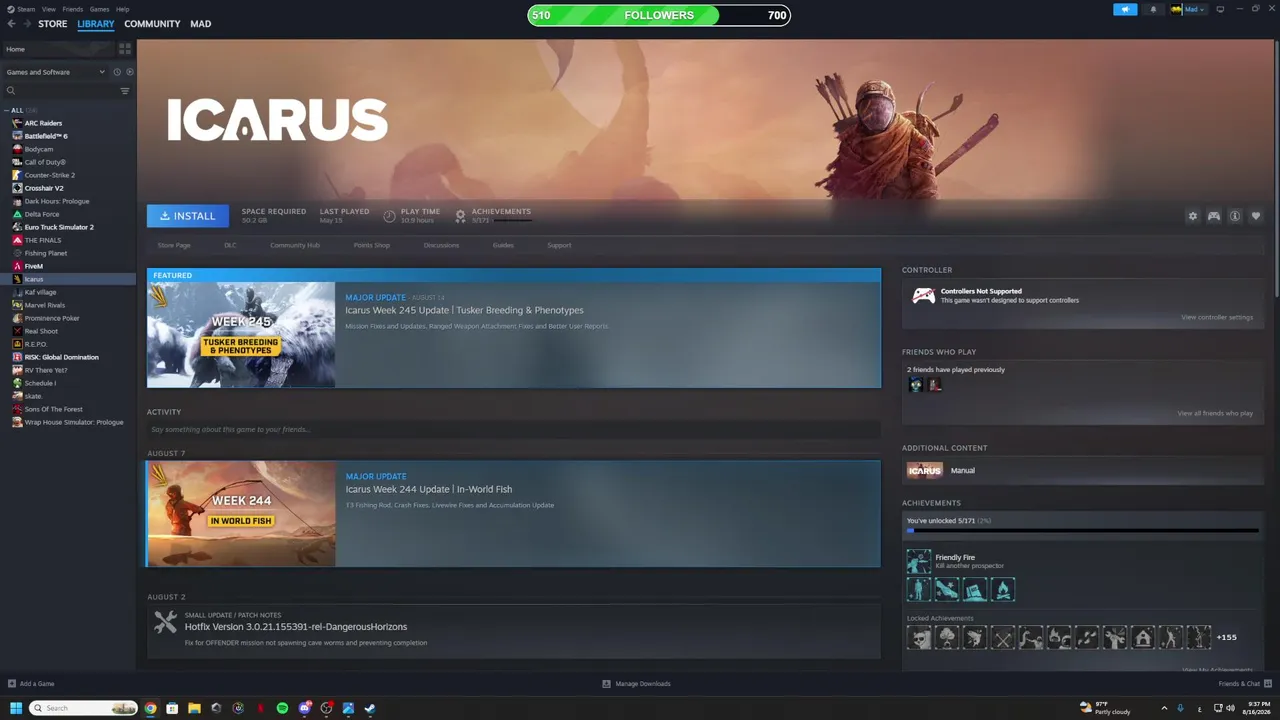Open the Week 245 update thumbnail
1280x720 pixels.
[x=241, y=334]
